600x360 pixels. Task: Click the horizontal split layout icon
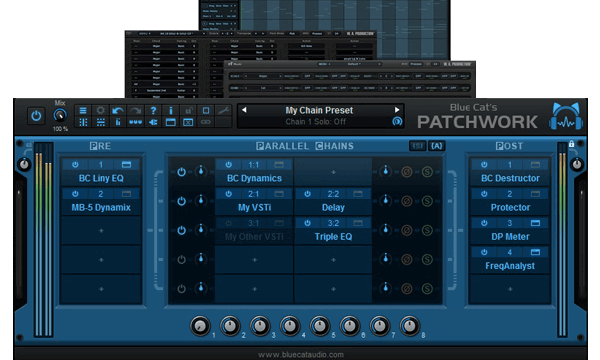(x=100, y=122)
